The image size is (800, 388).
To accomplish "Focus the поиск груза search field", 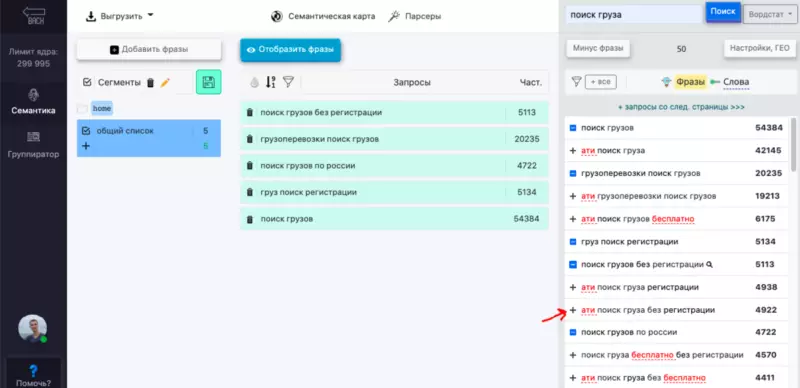I will pos(634,15).
